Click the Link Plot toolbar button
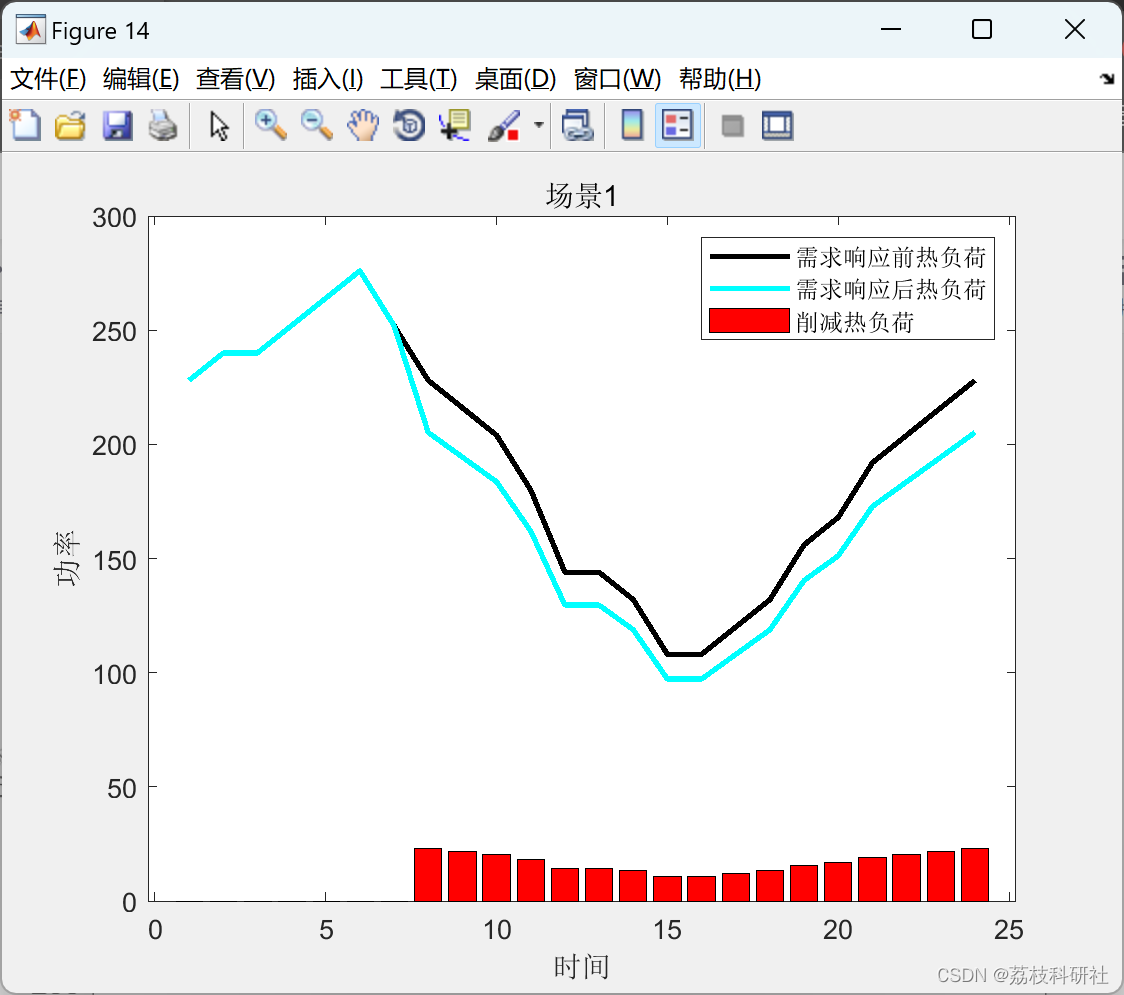 tap(577, 125)
